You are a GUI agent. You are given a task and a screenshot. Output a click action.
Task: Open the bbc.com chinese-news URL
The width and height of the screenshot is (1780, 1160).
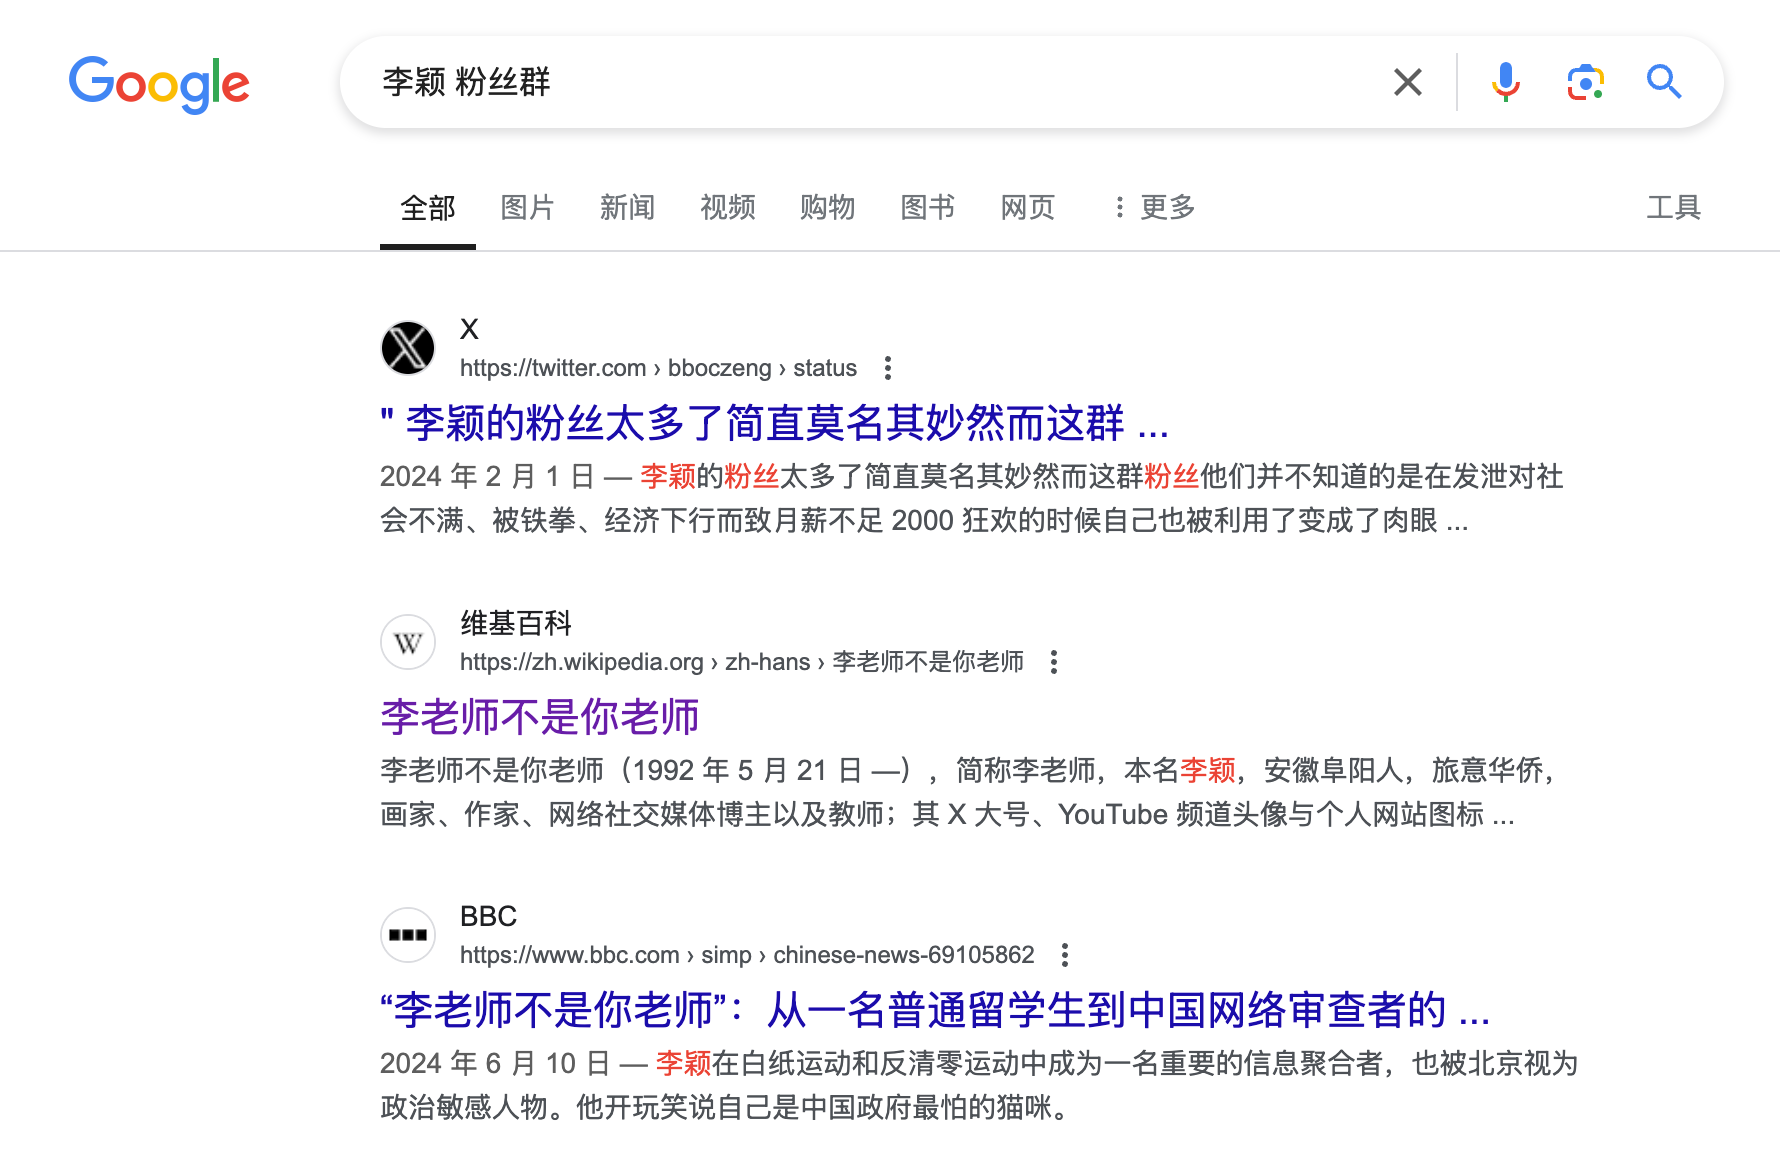(747, 955)
